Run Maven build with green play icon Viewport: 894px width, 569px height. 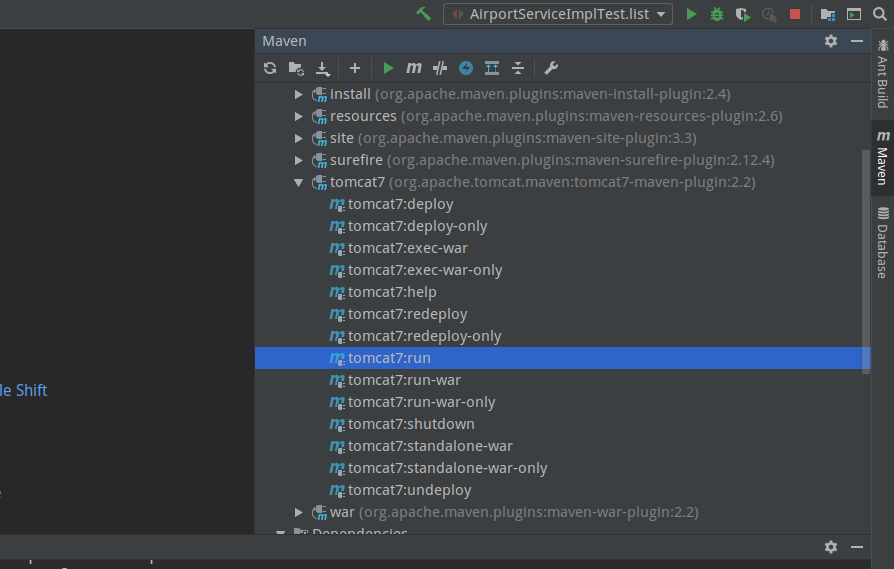pos(388,68)
